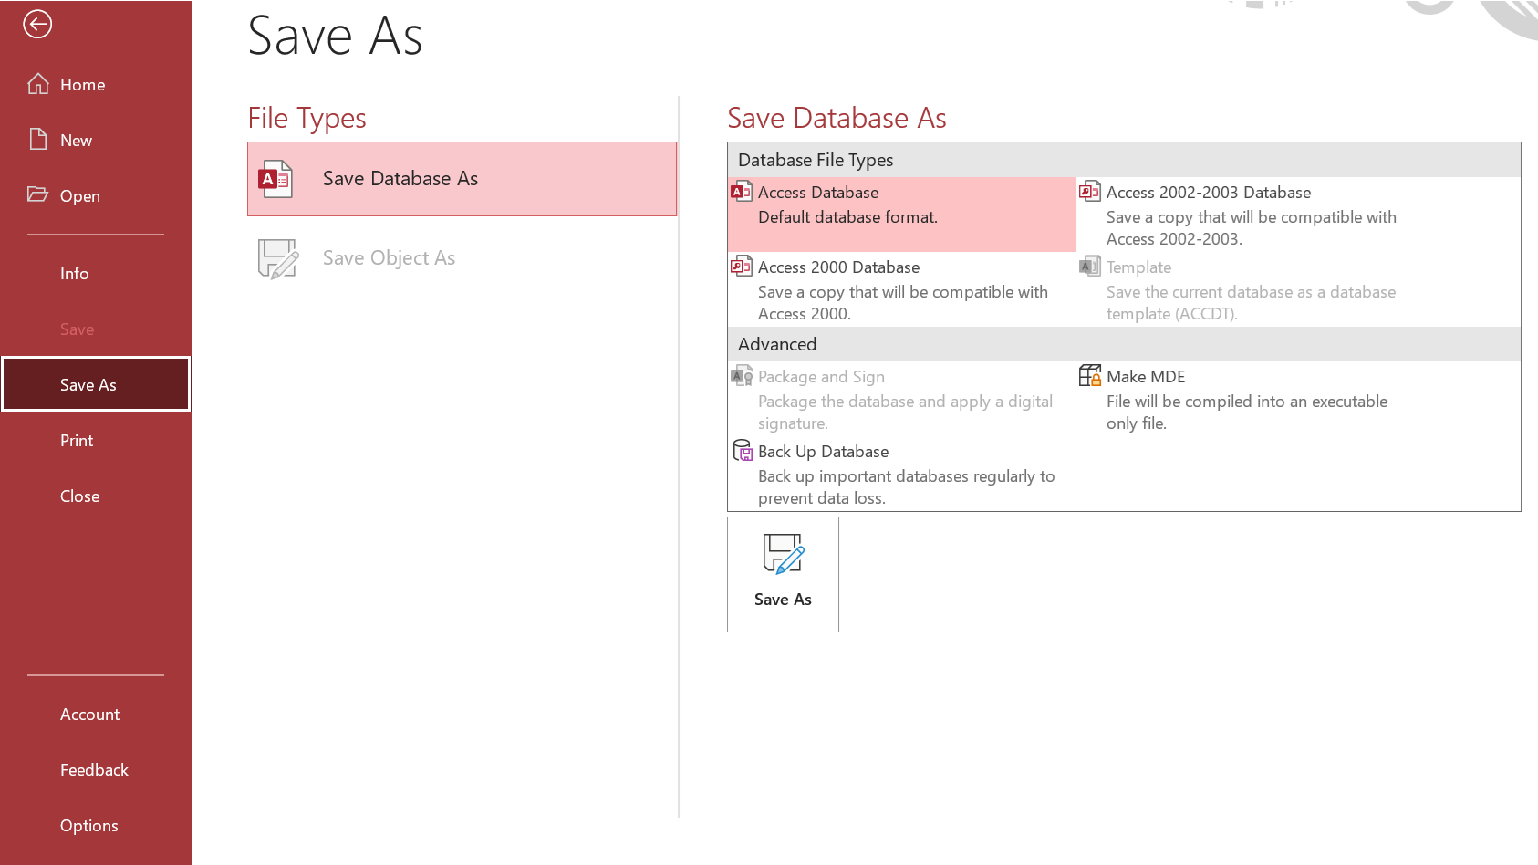Click the Save Object As icon
The width and height of the screenshot is (1538, 865).
pyautogui.click(x=277, y=258)
